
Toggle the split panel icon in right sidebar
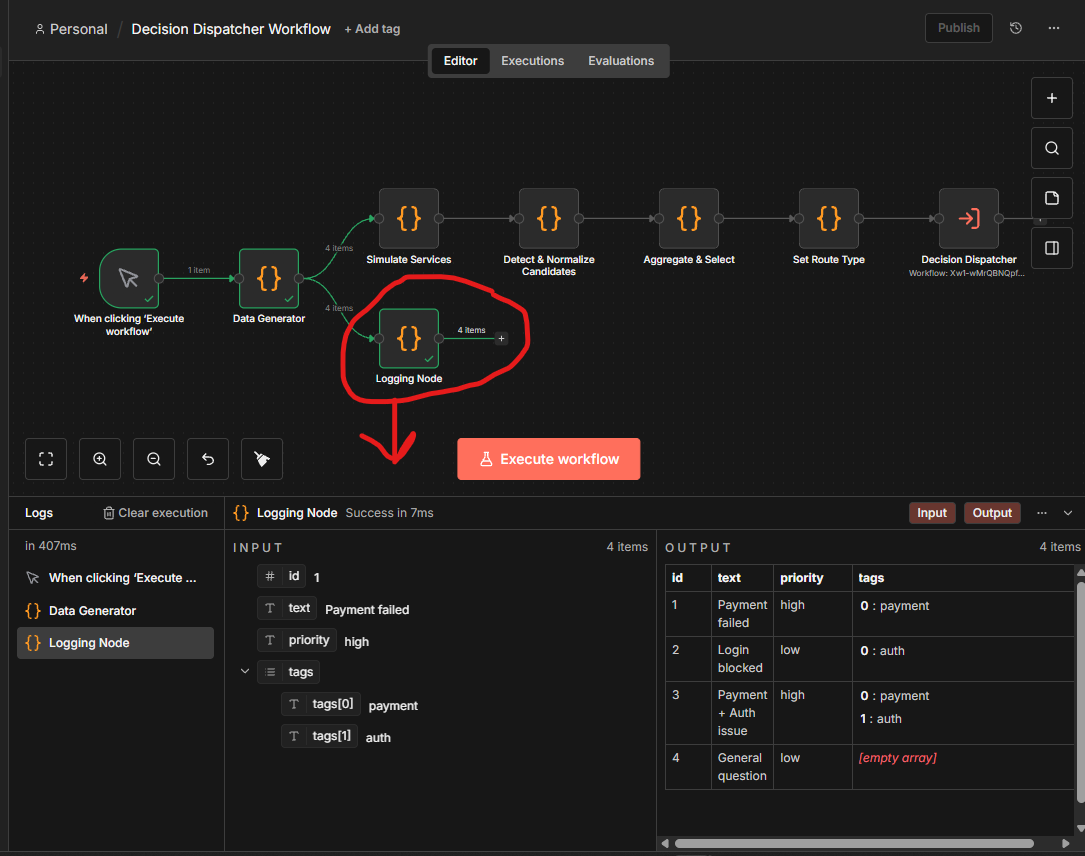1051,247
